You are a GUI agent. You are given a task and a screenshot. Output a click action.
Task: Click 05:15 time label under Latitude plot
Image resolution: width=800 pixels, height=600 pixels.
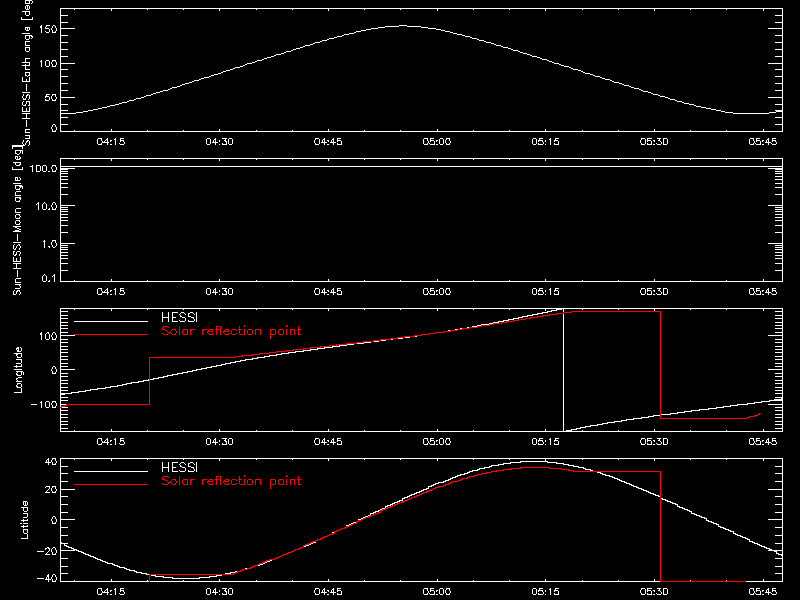pyautogui.click(x=545, y=592)
